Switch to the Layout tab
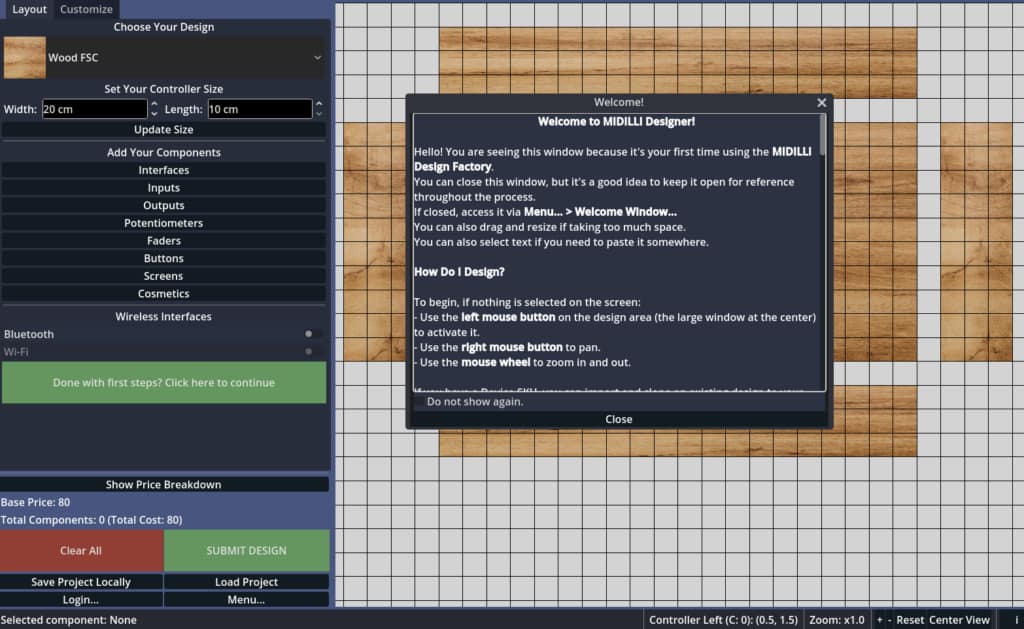This screenshot has width=1024, height=629. 29,9
